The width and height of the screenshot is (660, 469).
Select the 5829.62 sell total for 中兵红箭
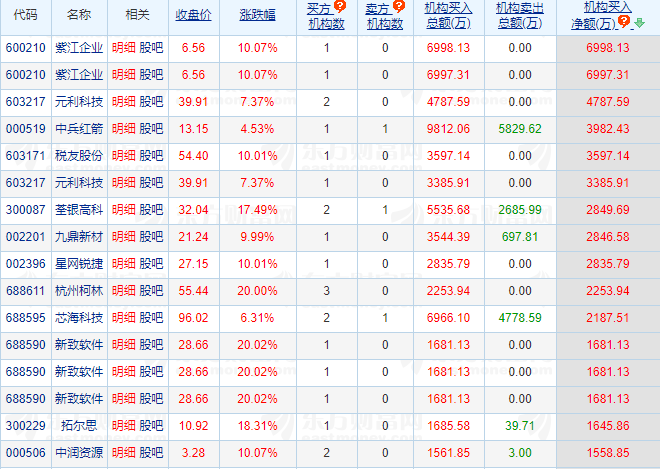tap(520, 129)
